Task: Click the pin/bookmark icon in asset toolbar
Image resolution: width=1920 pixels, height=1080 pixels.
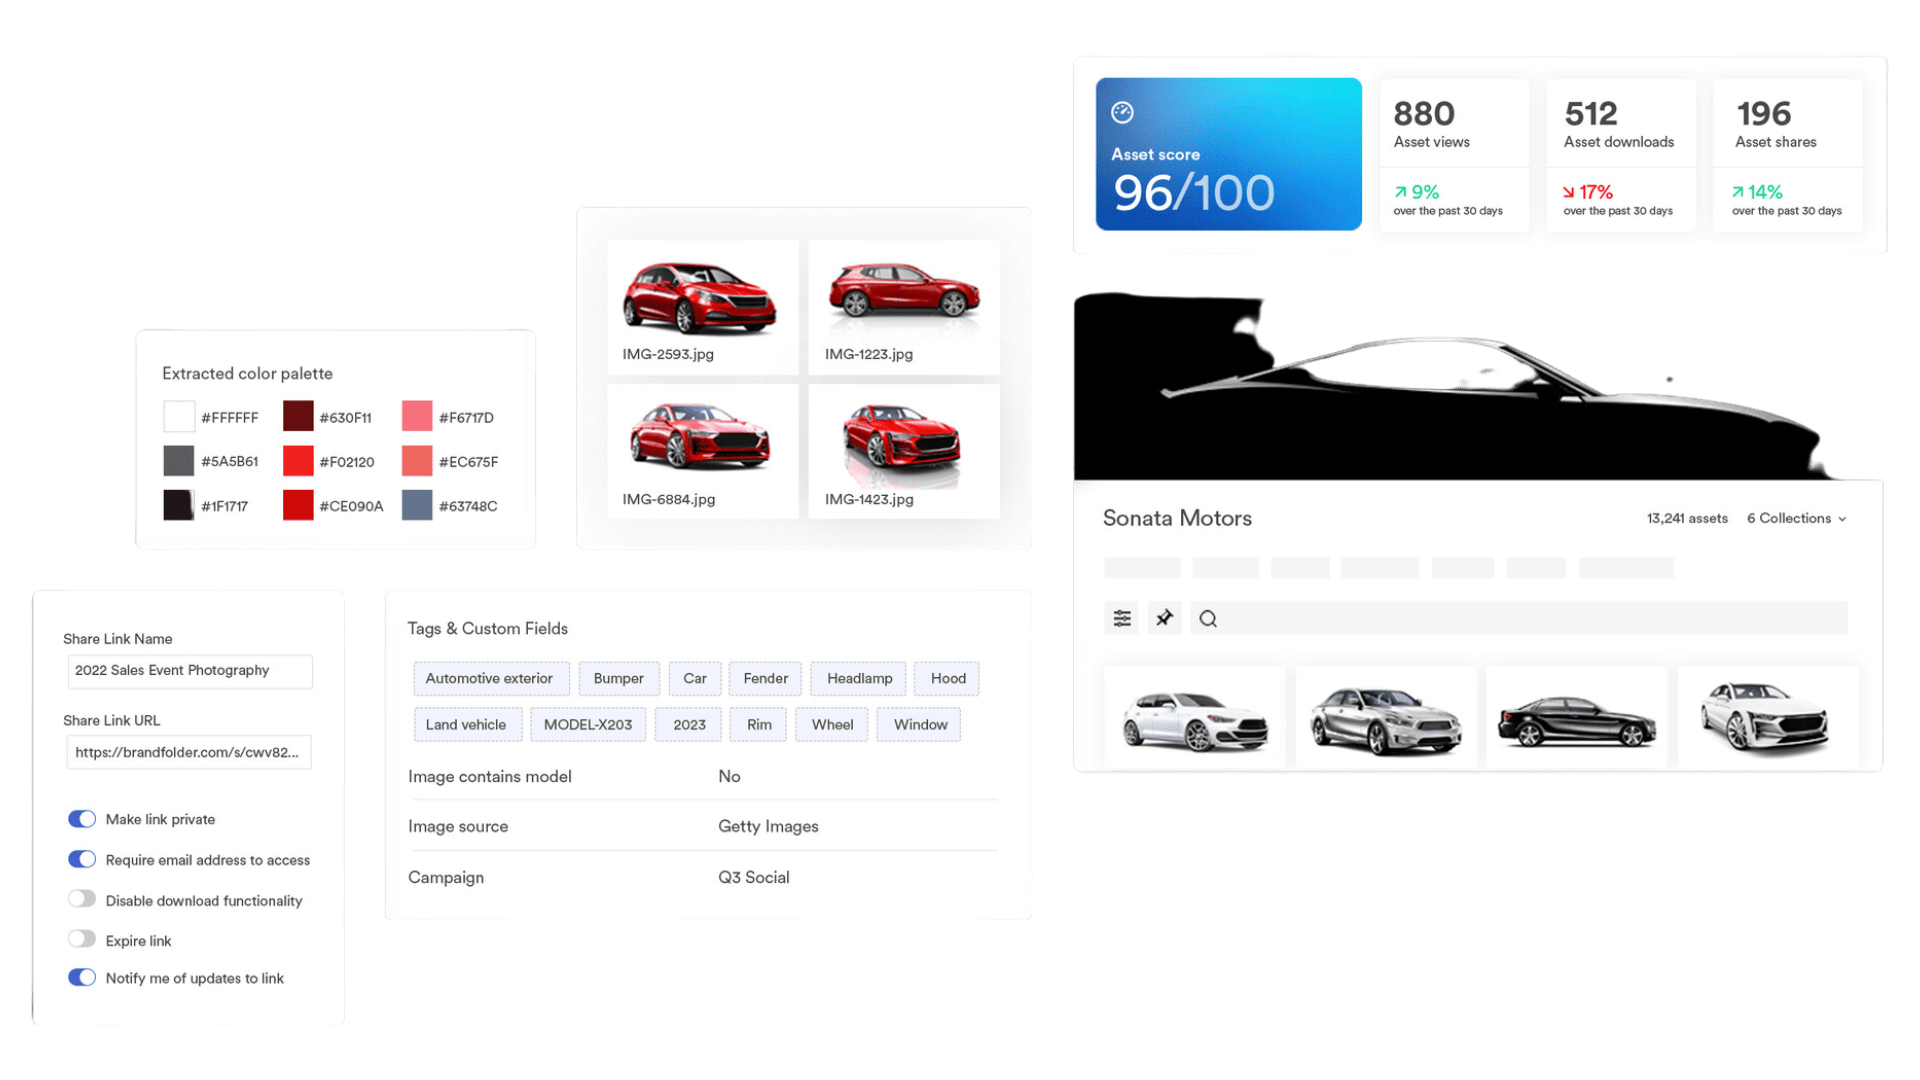Action: pos(1162,617)
